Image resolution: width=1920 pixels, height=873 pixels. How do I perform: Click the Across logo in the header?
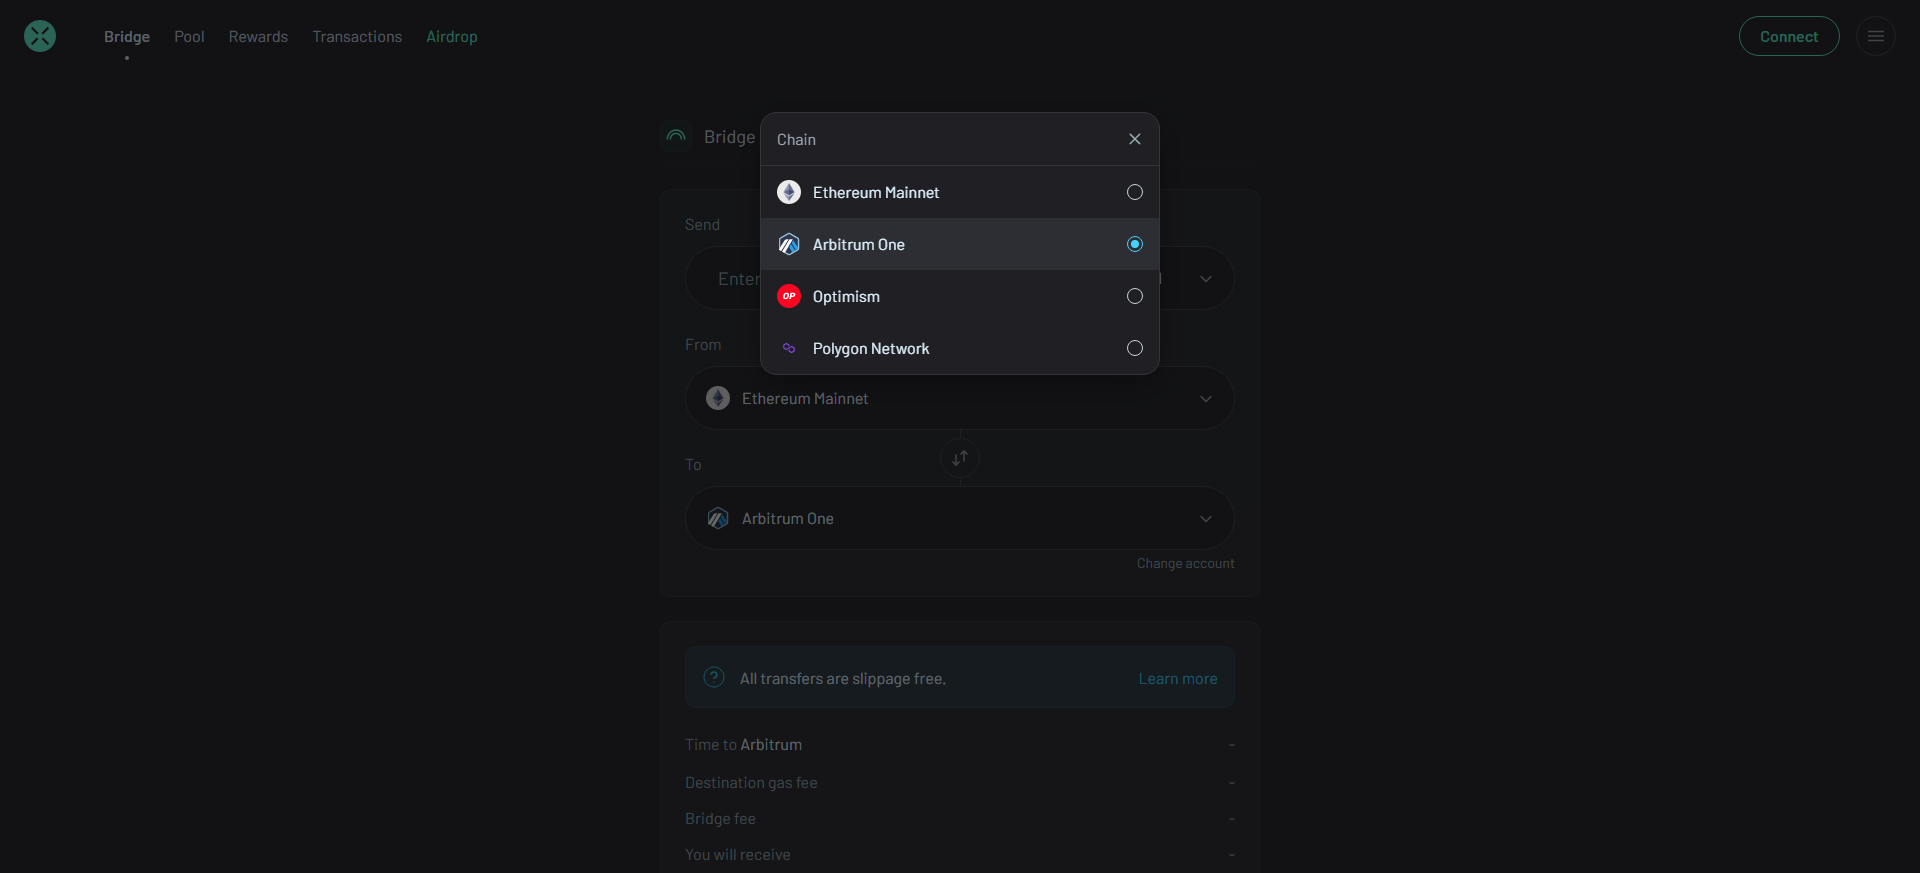[40, 36]
